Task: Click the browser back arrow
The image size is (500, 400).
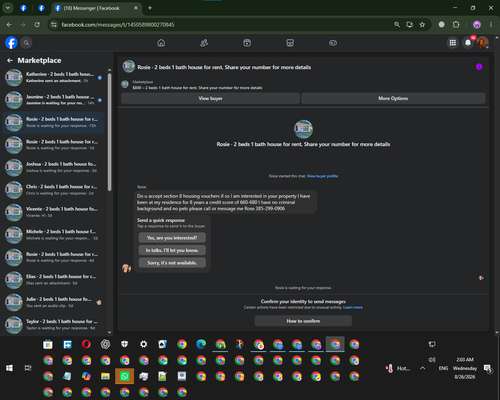Action: [9, 25]
